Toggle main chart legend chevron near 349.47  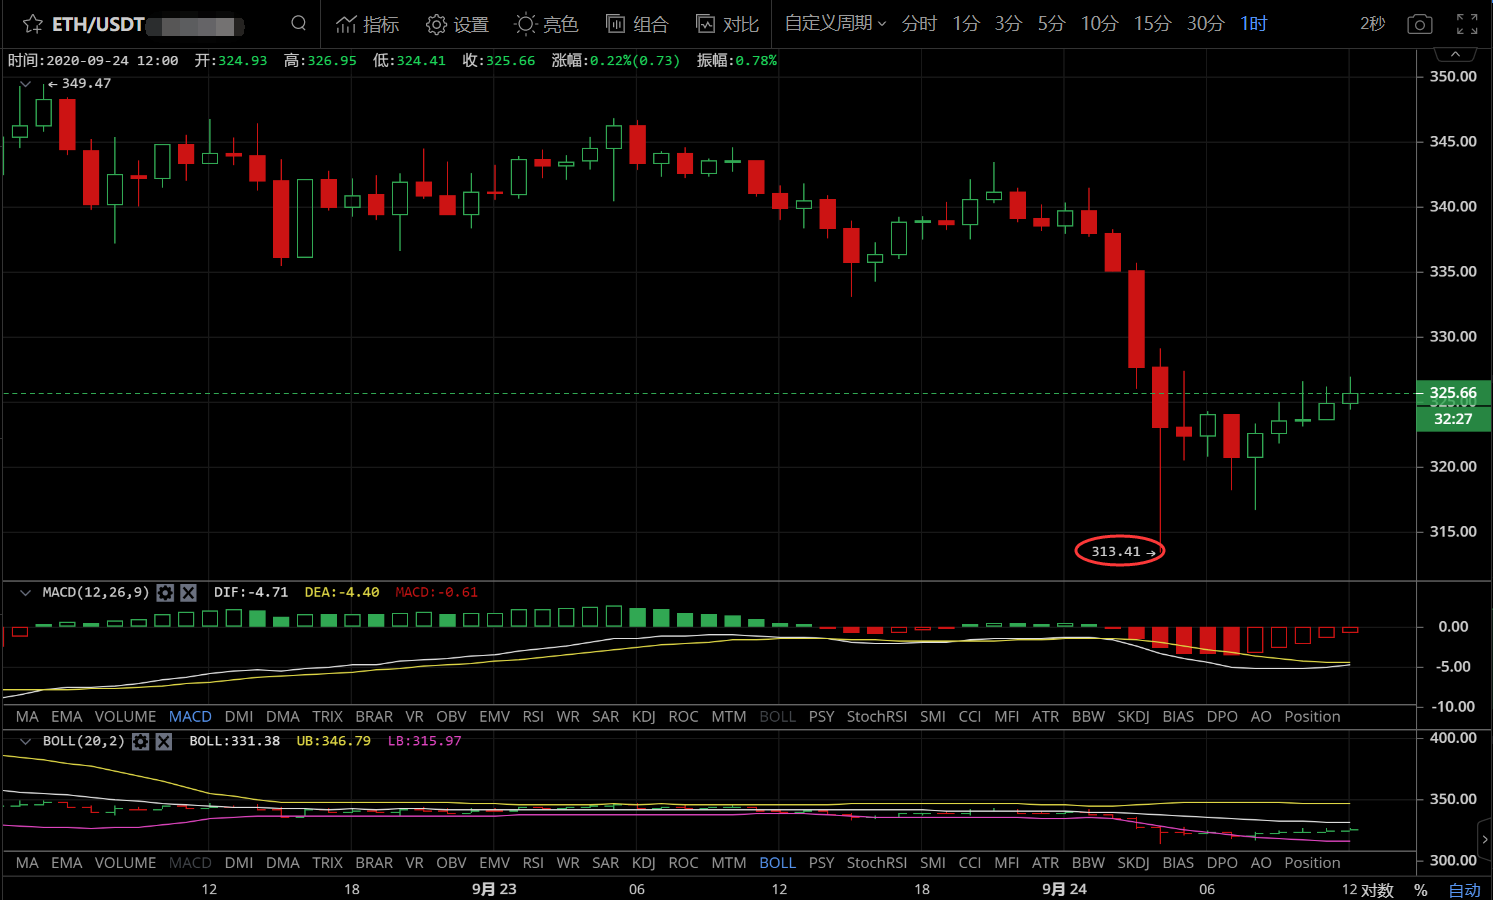(25, 84)
